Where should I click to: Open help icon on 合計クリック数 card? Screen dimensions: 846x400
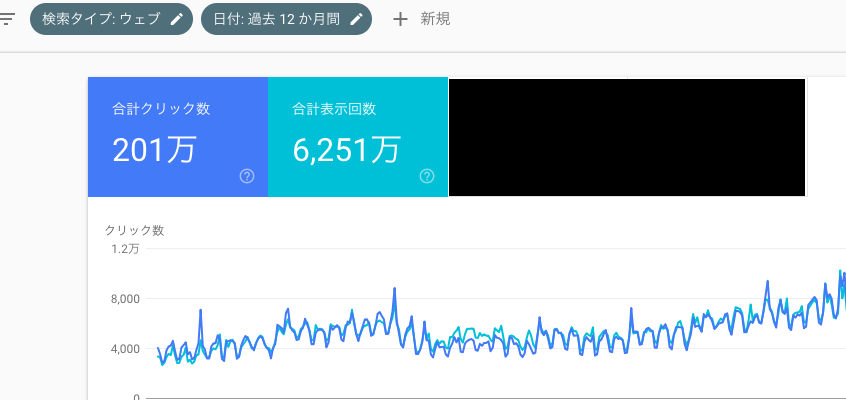click(247, 176)
